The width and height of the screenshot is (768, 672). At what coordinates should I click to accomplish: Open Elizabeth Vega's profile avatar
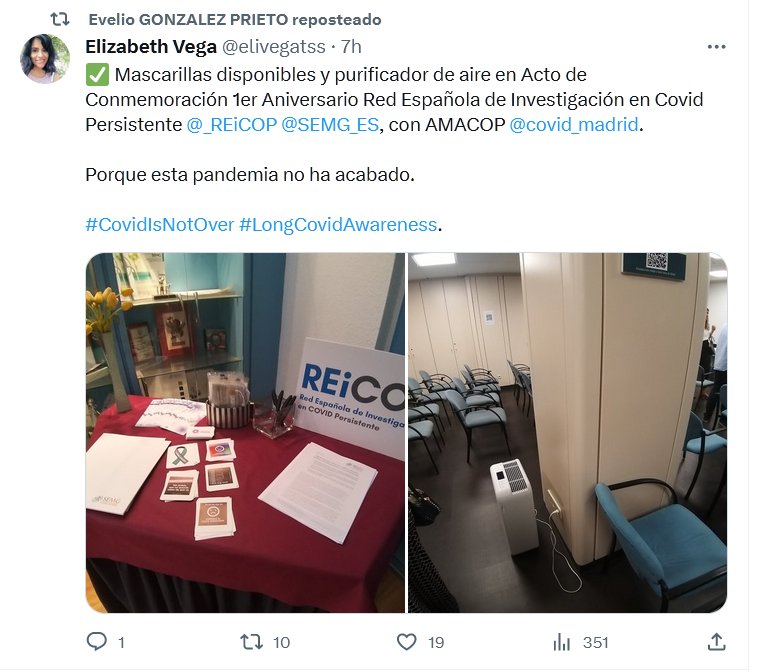tap(45, 59)
